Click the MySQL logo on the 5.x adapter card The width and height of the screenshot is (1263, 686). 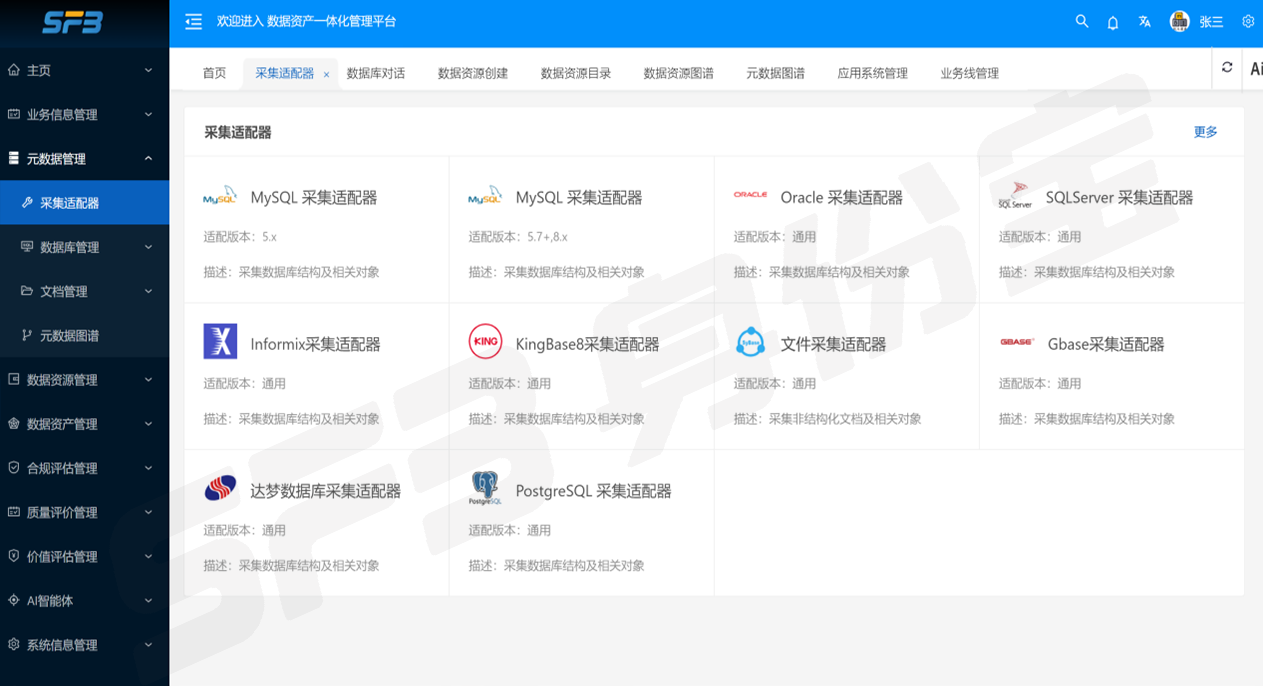[x=220, y=196]
